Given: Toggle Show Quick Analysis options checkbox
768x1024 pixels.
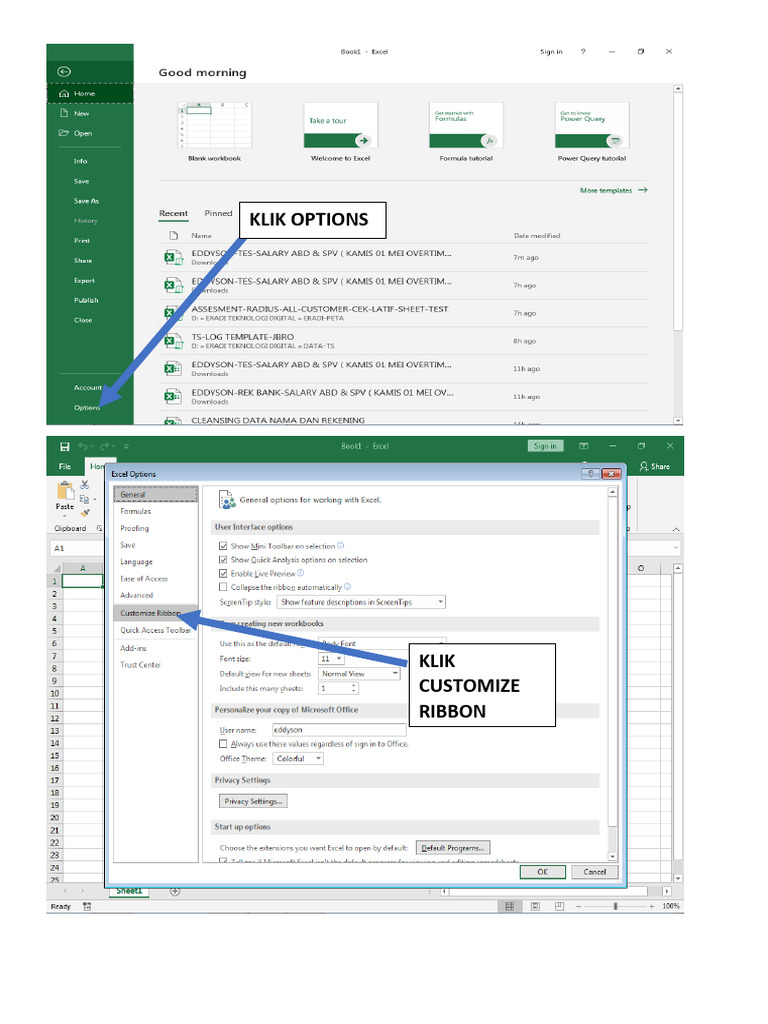Looking at the screenshot, I should coord(223,560).
